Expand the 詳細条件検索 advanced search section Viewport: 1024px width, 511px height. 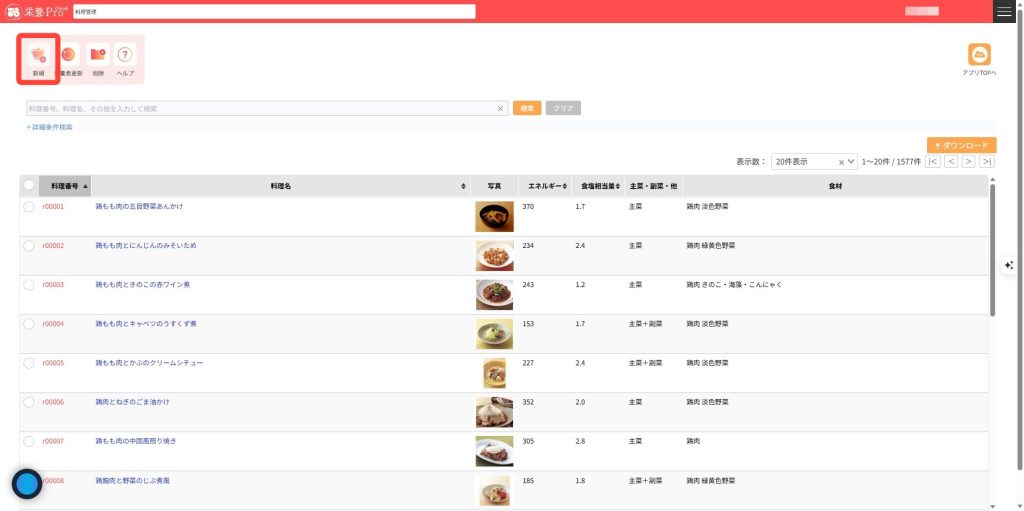pos(50,127)
